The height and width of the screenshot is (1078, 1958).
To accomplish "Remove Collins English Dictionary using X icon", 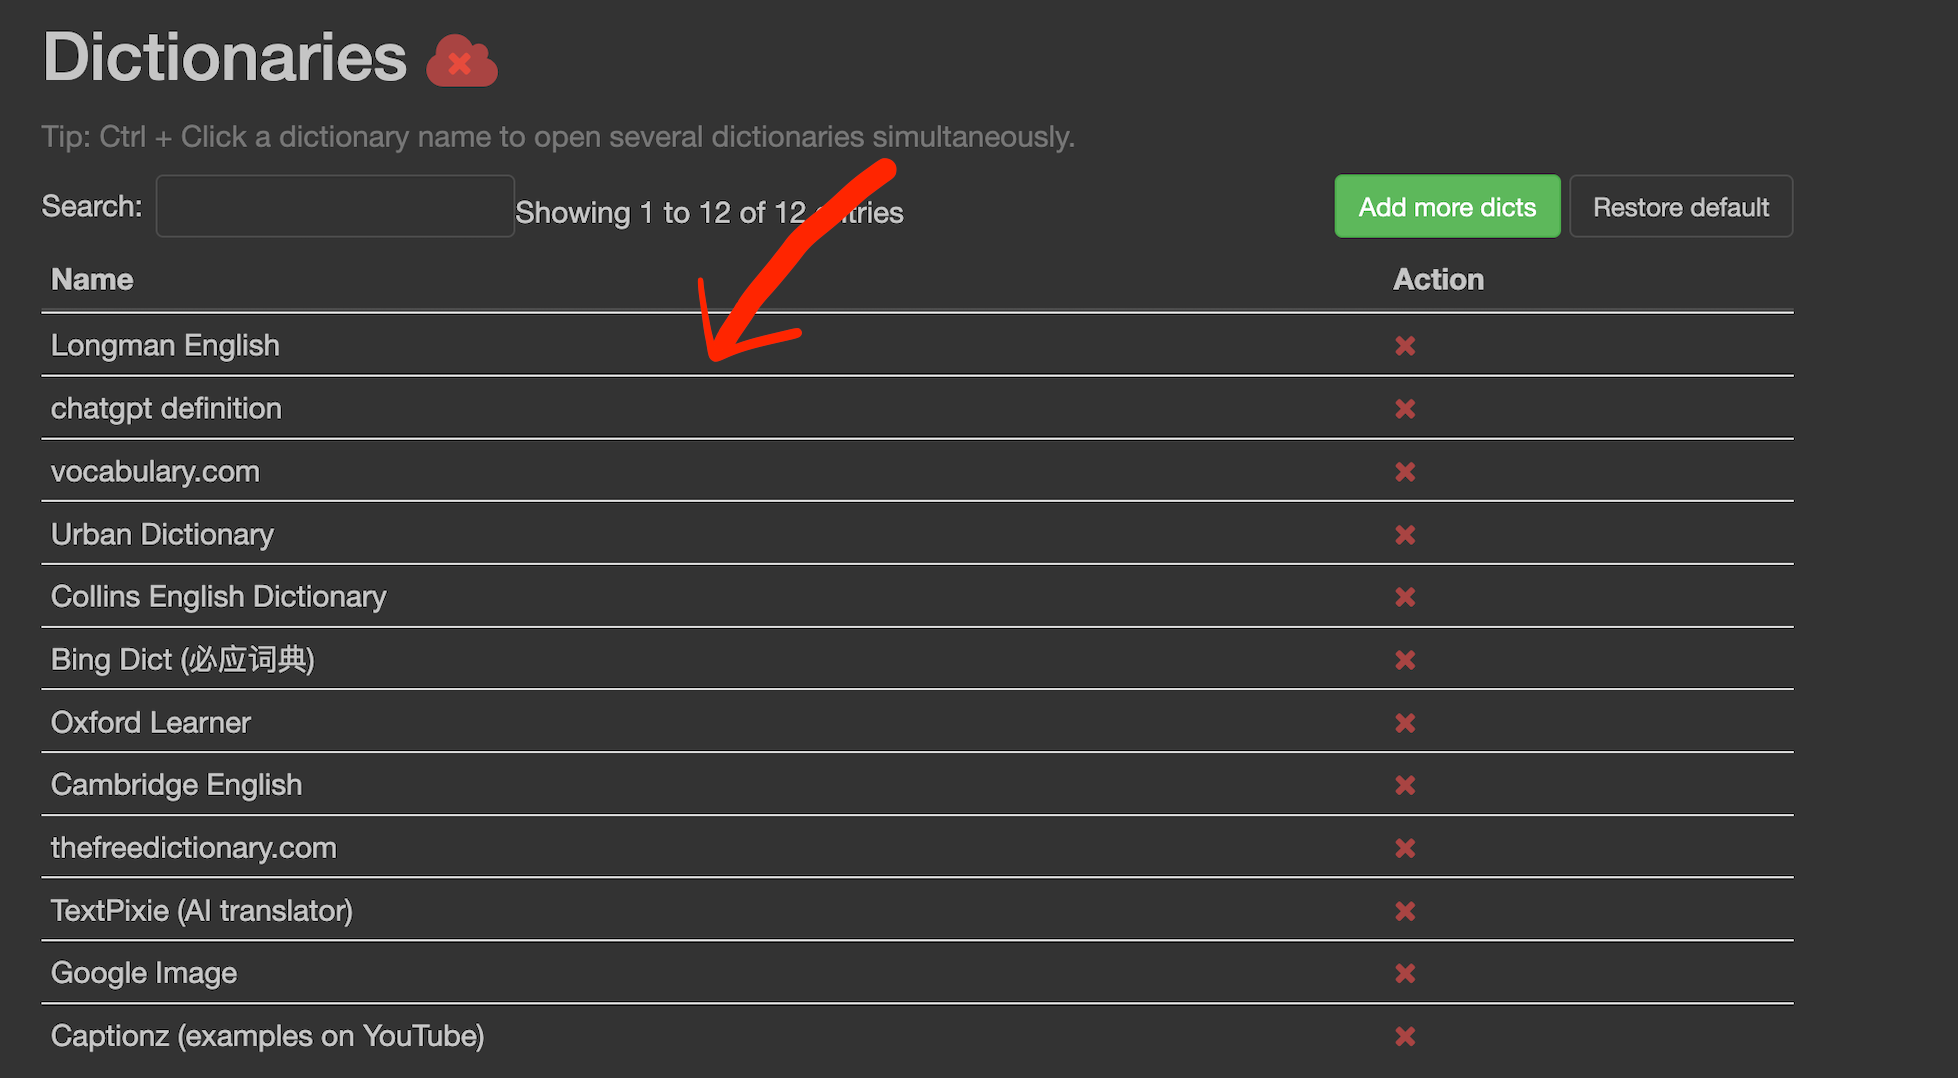I will [1405, 597].
